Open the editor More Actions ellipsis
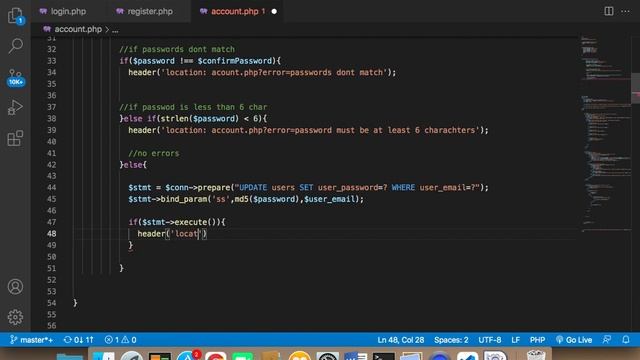 (x=625, y=11)
